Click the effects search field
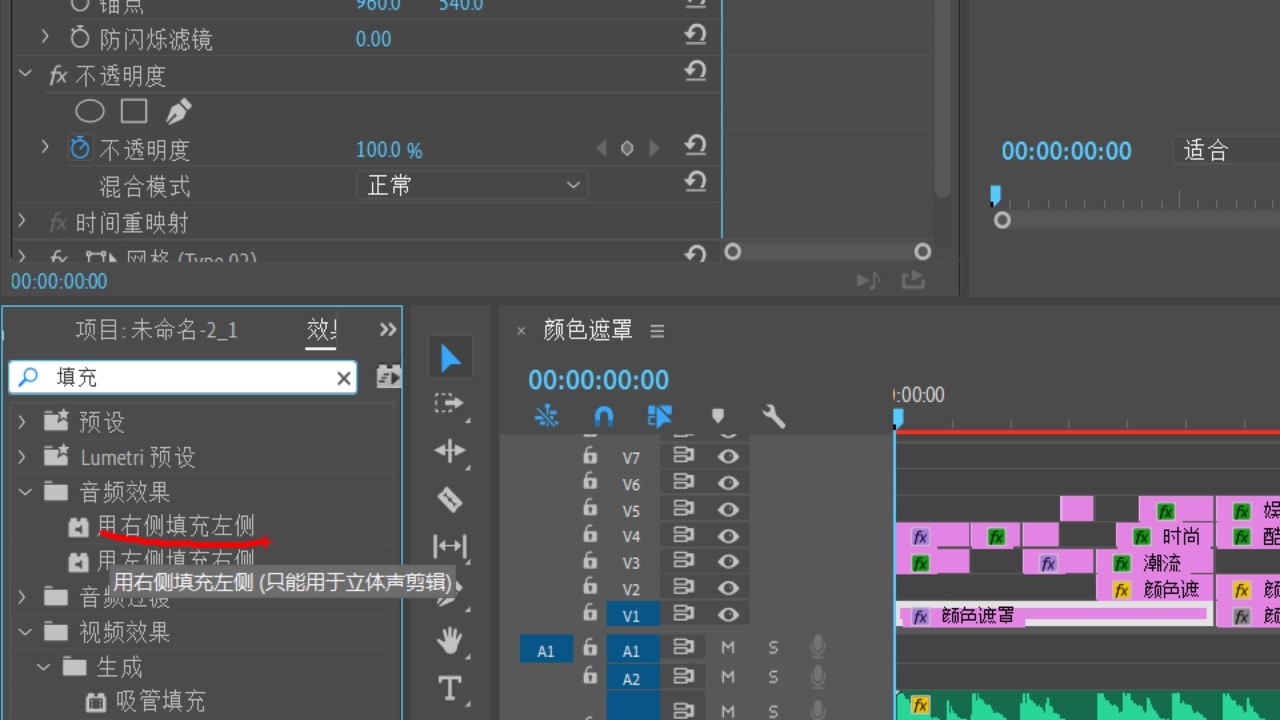The height and width of the screenshot is (720, 1280). click(182, 377)
